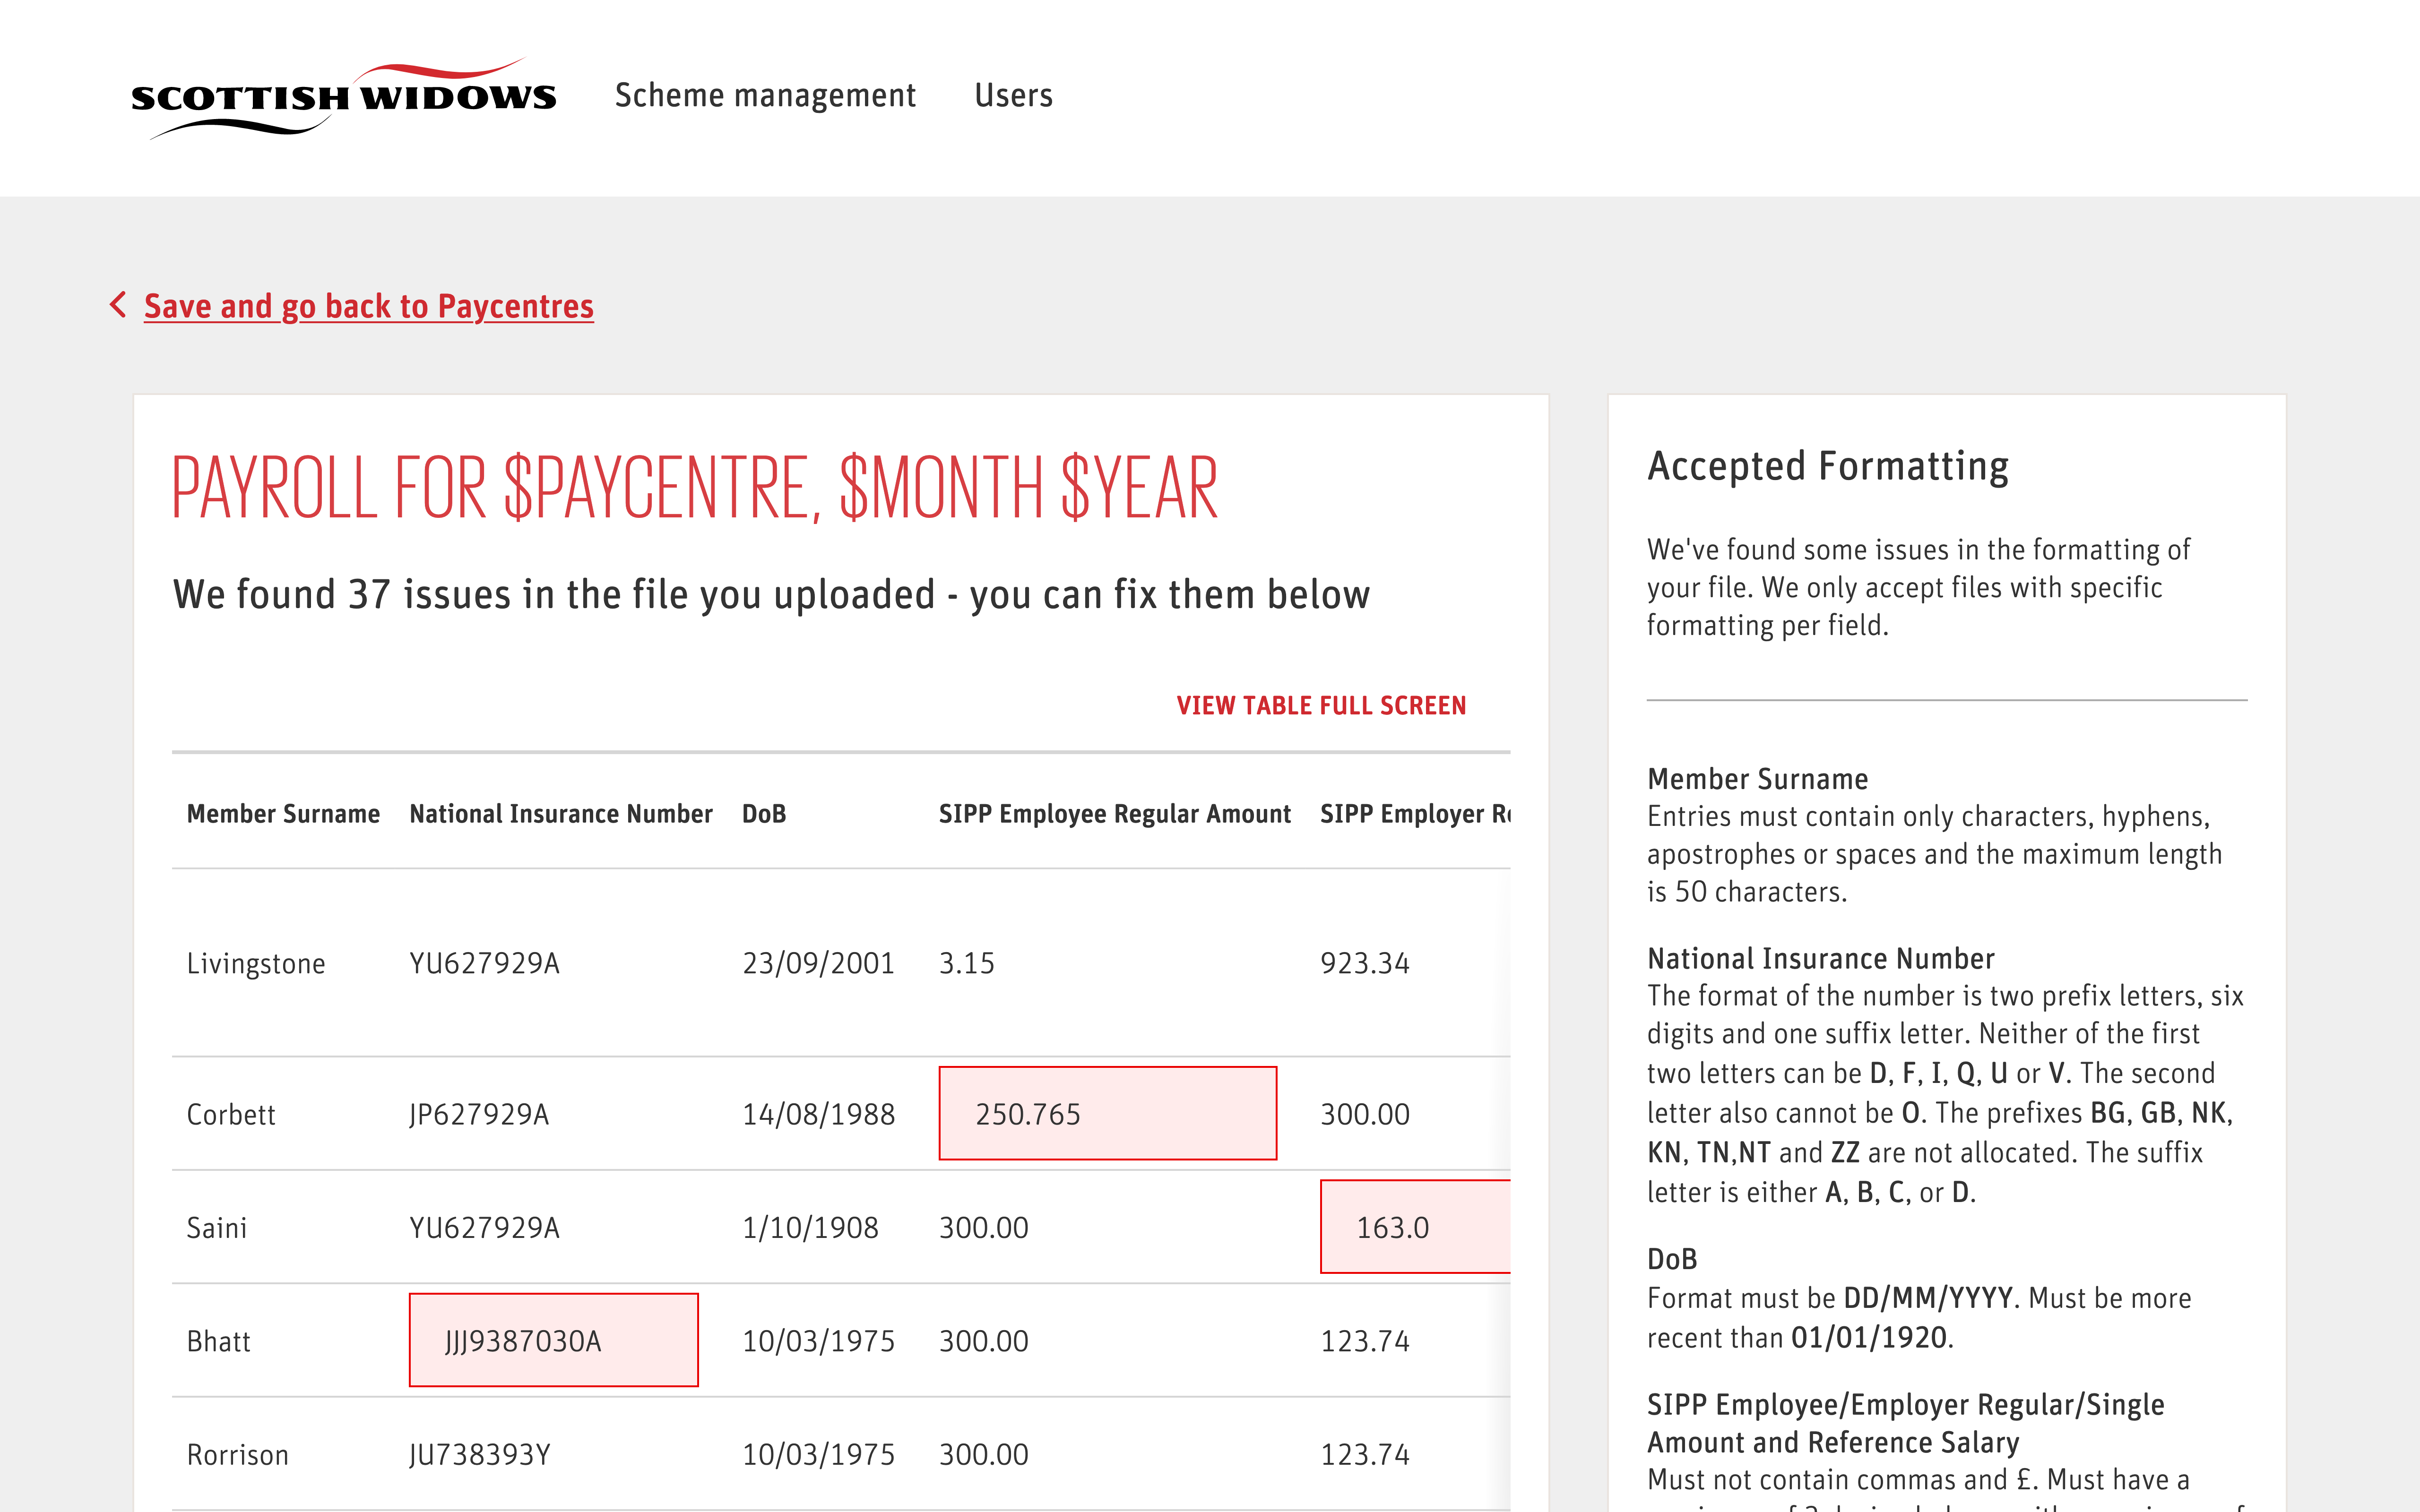Click the back chevron beside Save link
Image resolution: width=2420 pixels, height=1512 pixels.
[118, 305]
